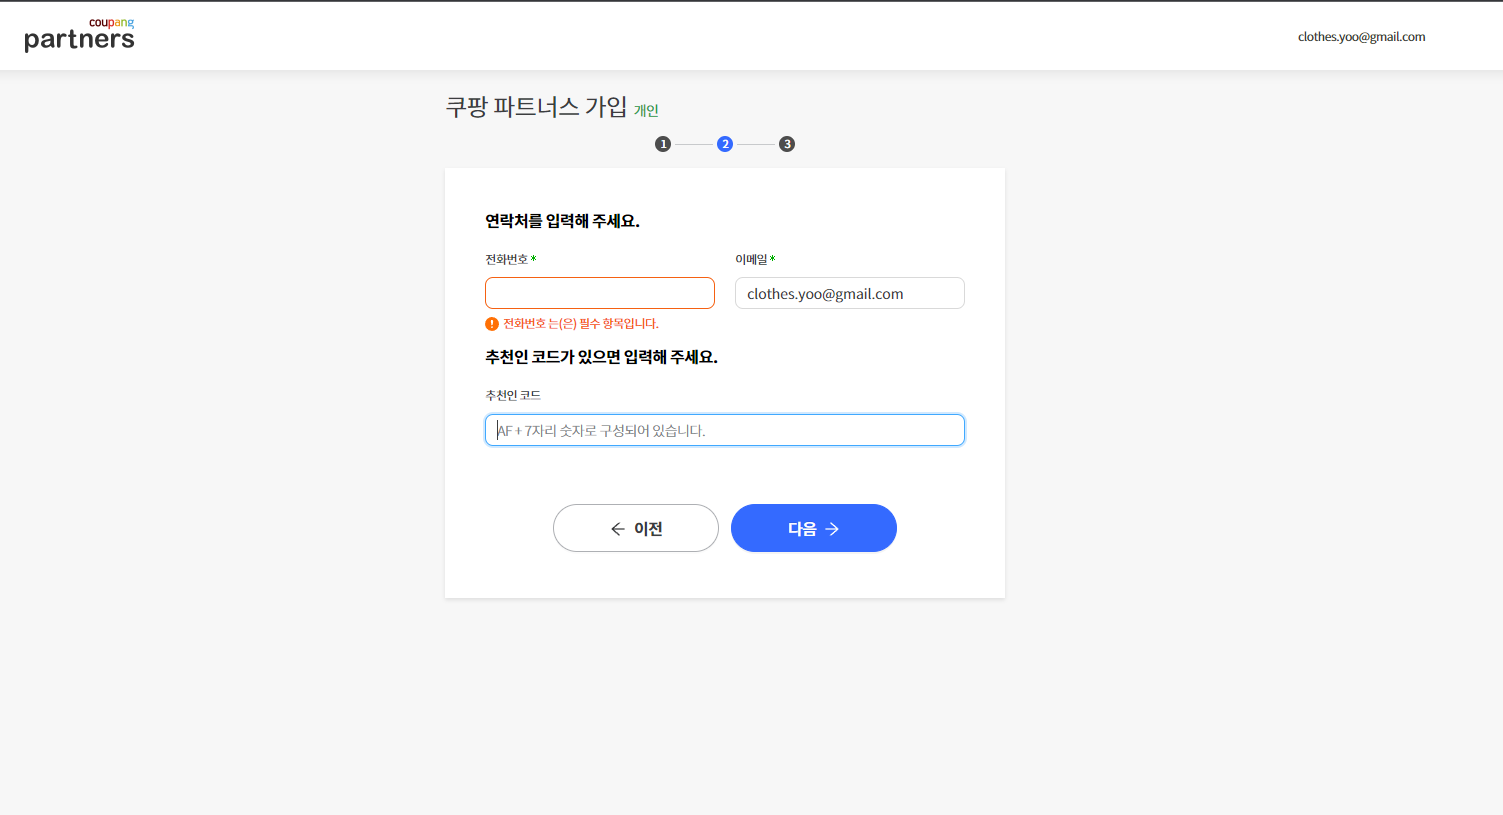The height and width of the screenshot is (815, 1503).
Task: Click the 이메일 field label
Action: 751,259
